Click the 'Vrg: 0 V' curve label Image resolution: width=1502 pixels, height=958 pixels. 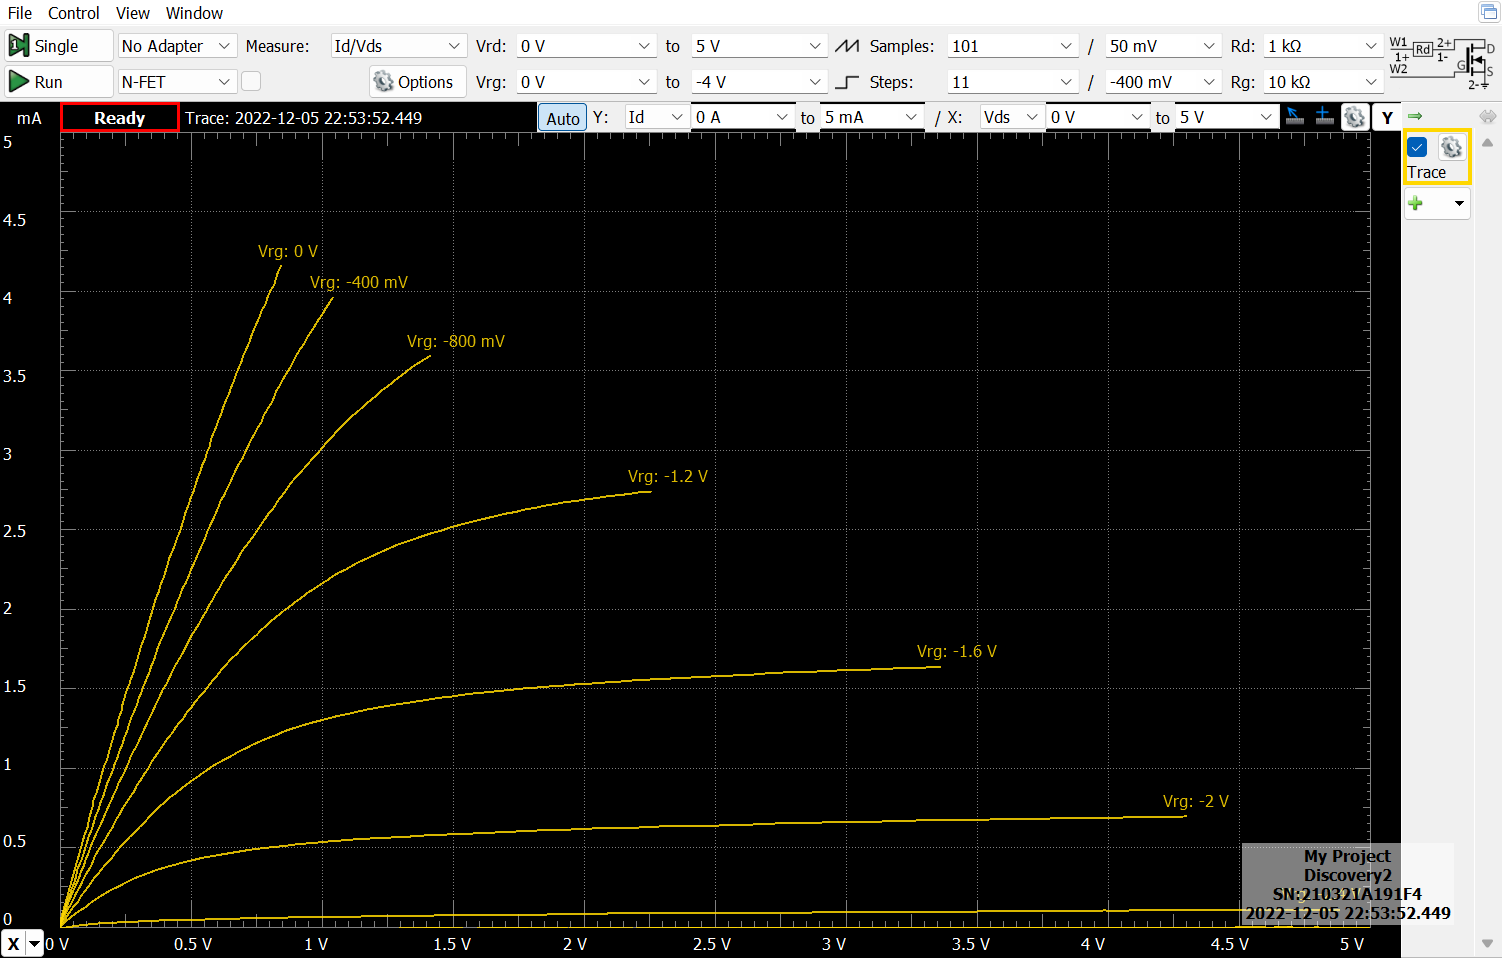coord(288,251)
